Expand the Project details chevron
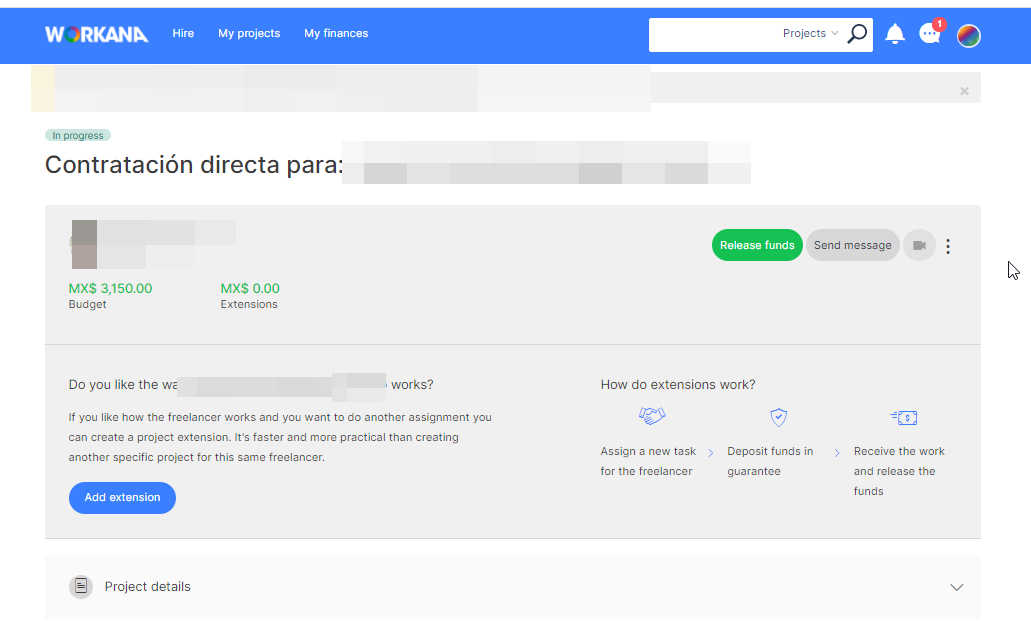The image size is (1031, 635). click(956, 587)
